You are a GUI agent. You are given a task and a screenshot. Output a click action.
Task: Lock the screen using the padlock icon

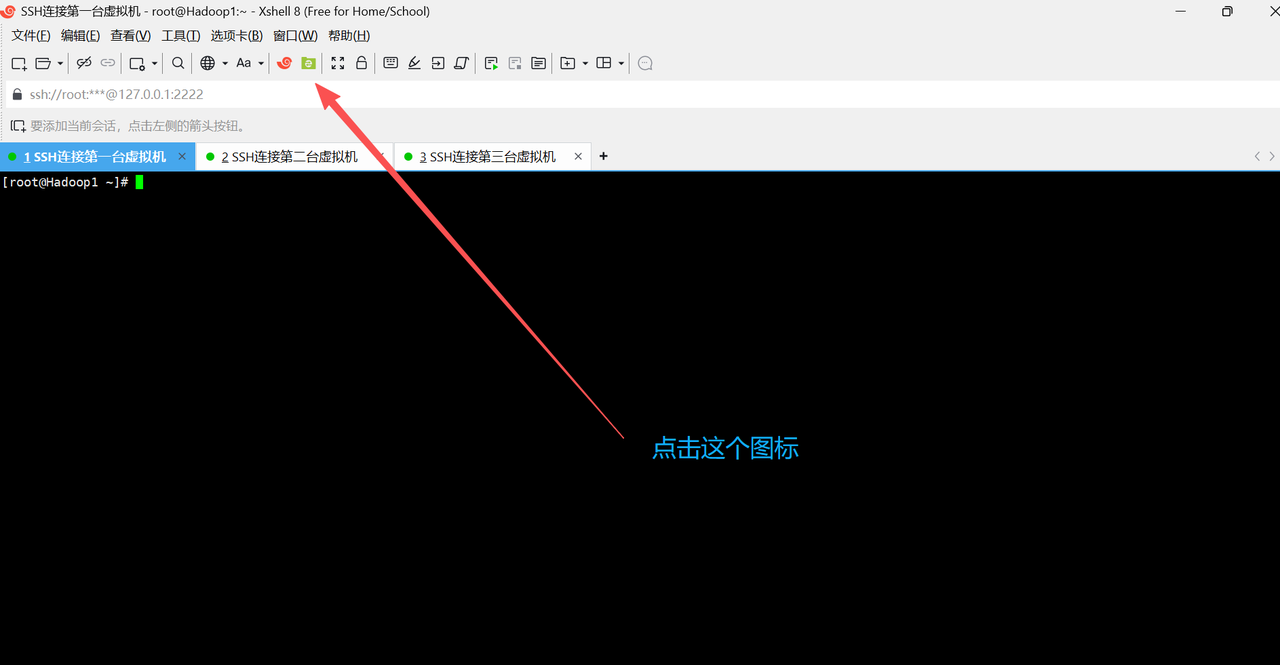362,63
